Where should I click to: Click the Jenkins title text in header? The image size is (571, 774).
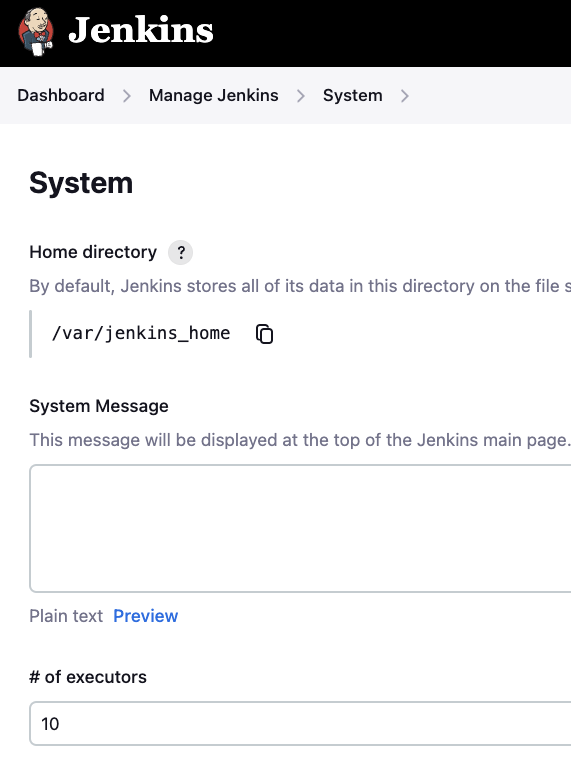point(141,31)
